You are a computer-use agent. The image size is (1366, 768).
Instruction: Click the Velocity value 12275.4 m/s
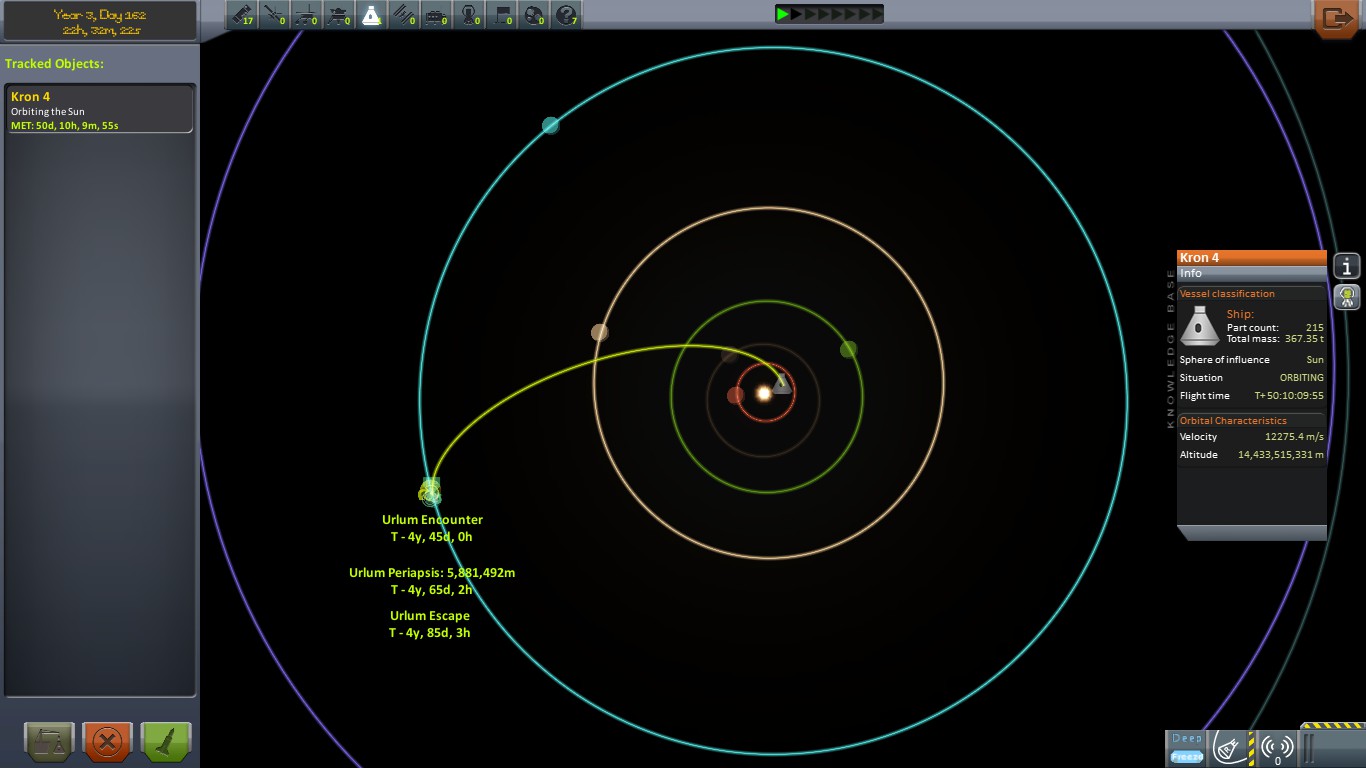(1294, 437)
